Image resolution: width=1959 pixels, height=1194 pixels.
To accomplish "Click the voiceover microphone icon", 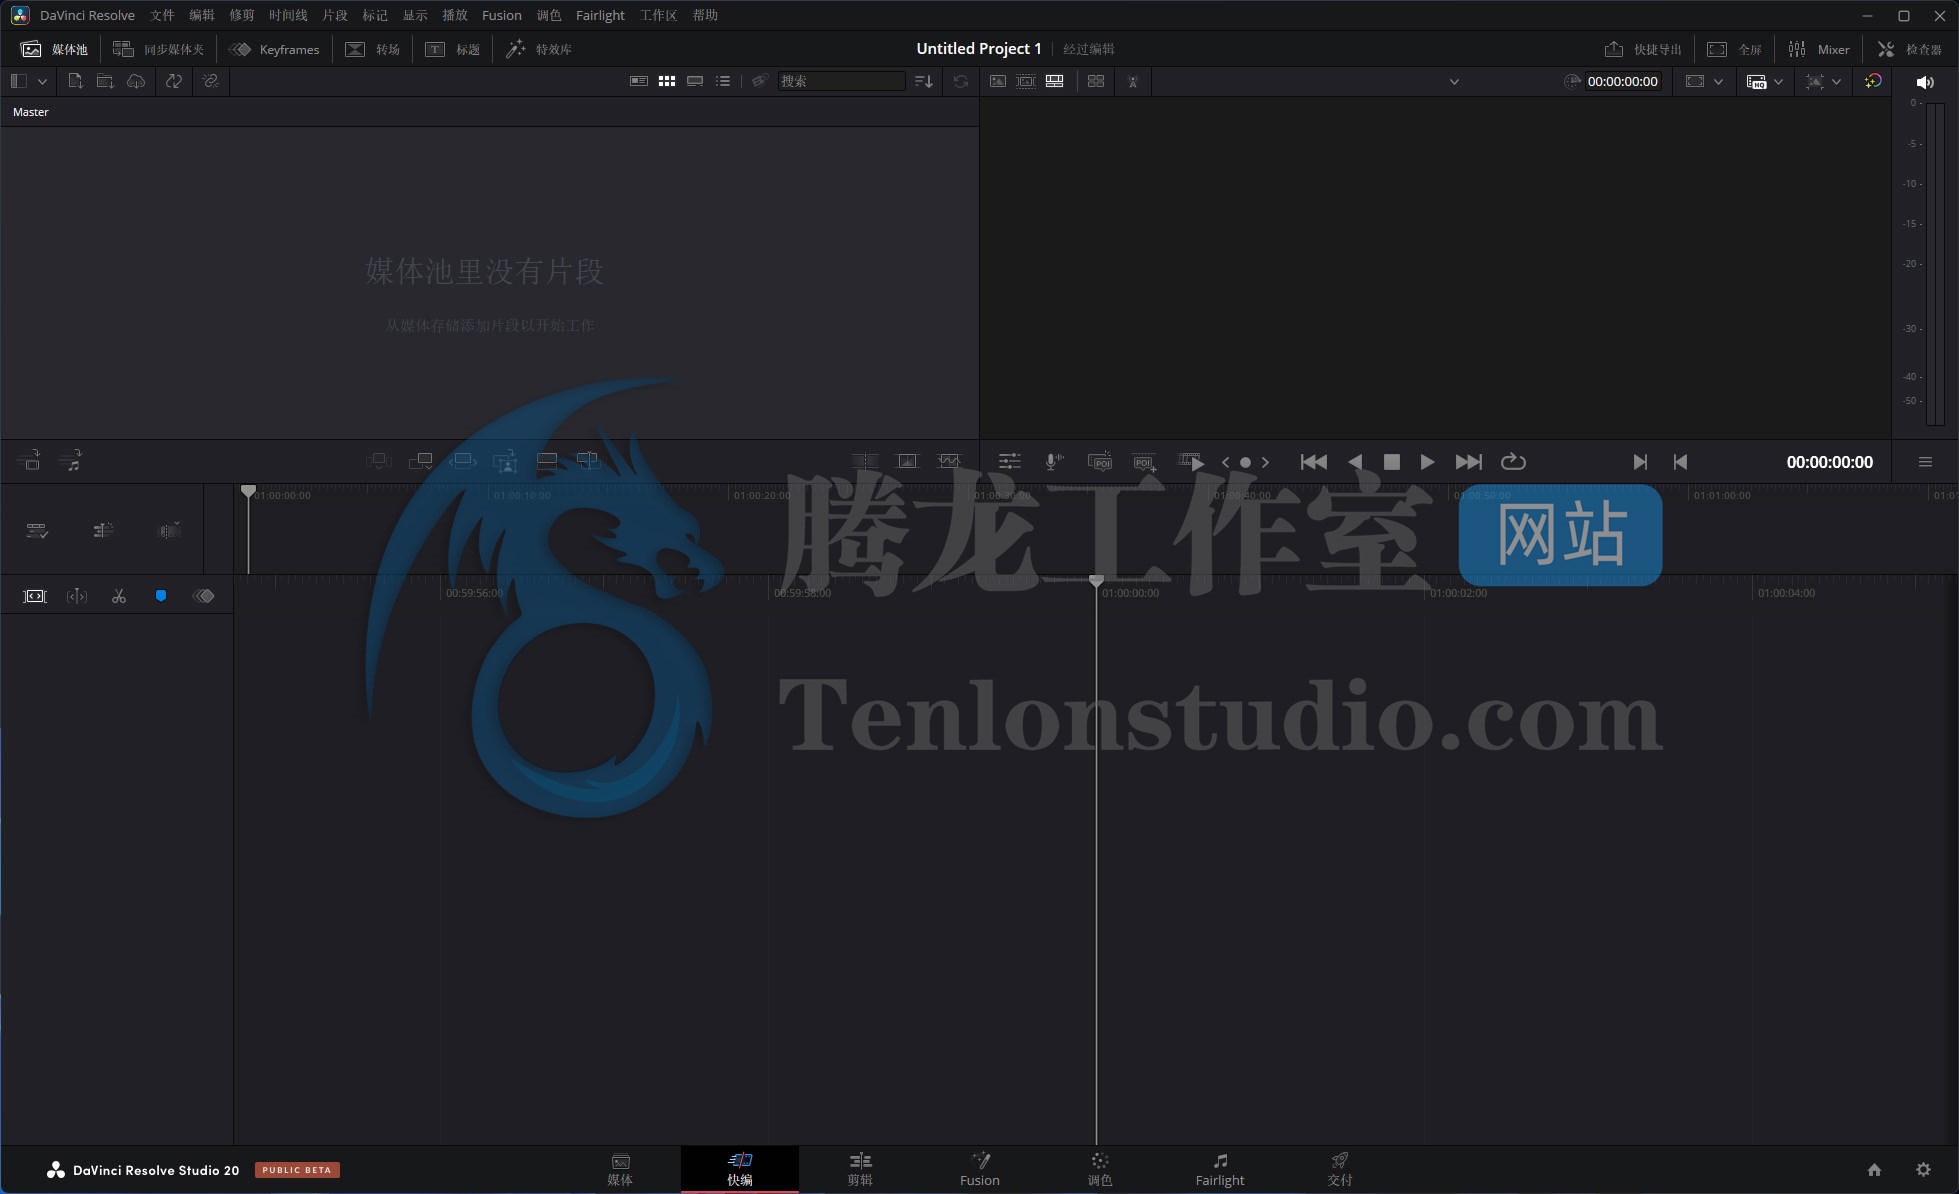I will pyautogui.click(x=1052, y=462).
